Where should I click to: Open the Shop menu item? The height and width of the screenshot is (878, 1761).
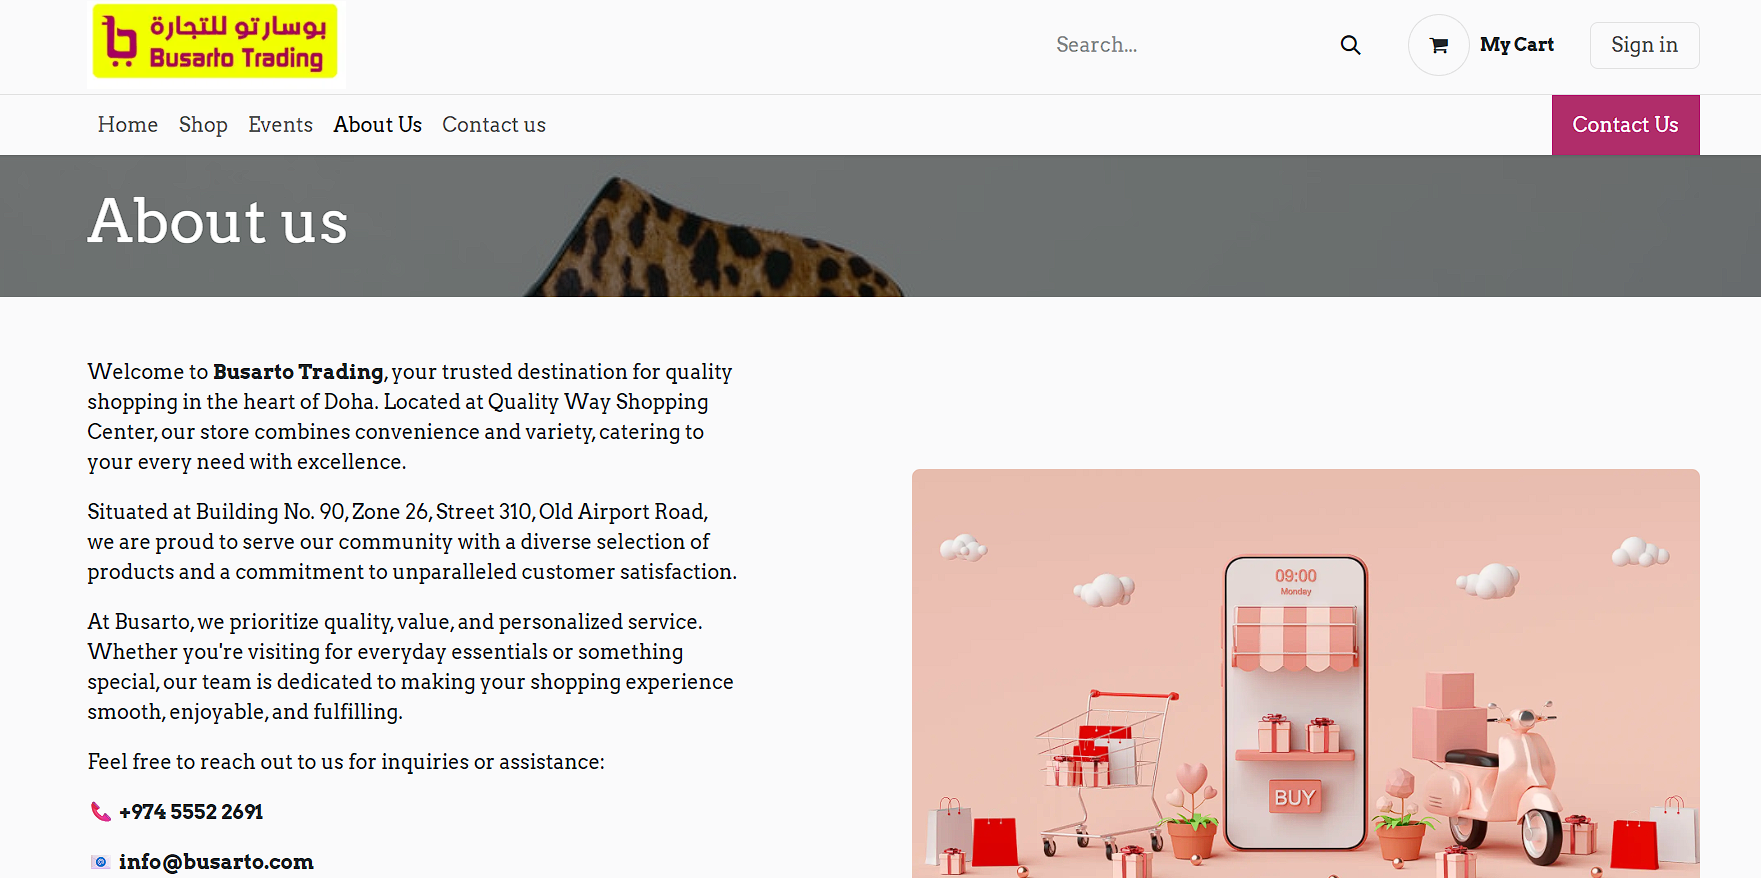(x=203, y=125)
